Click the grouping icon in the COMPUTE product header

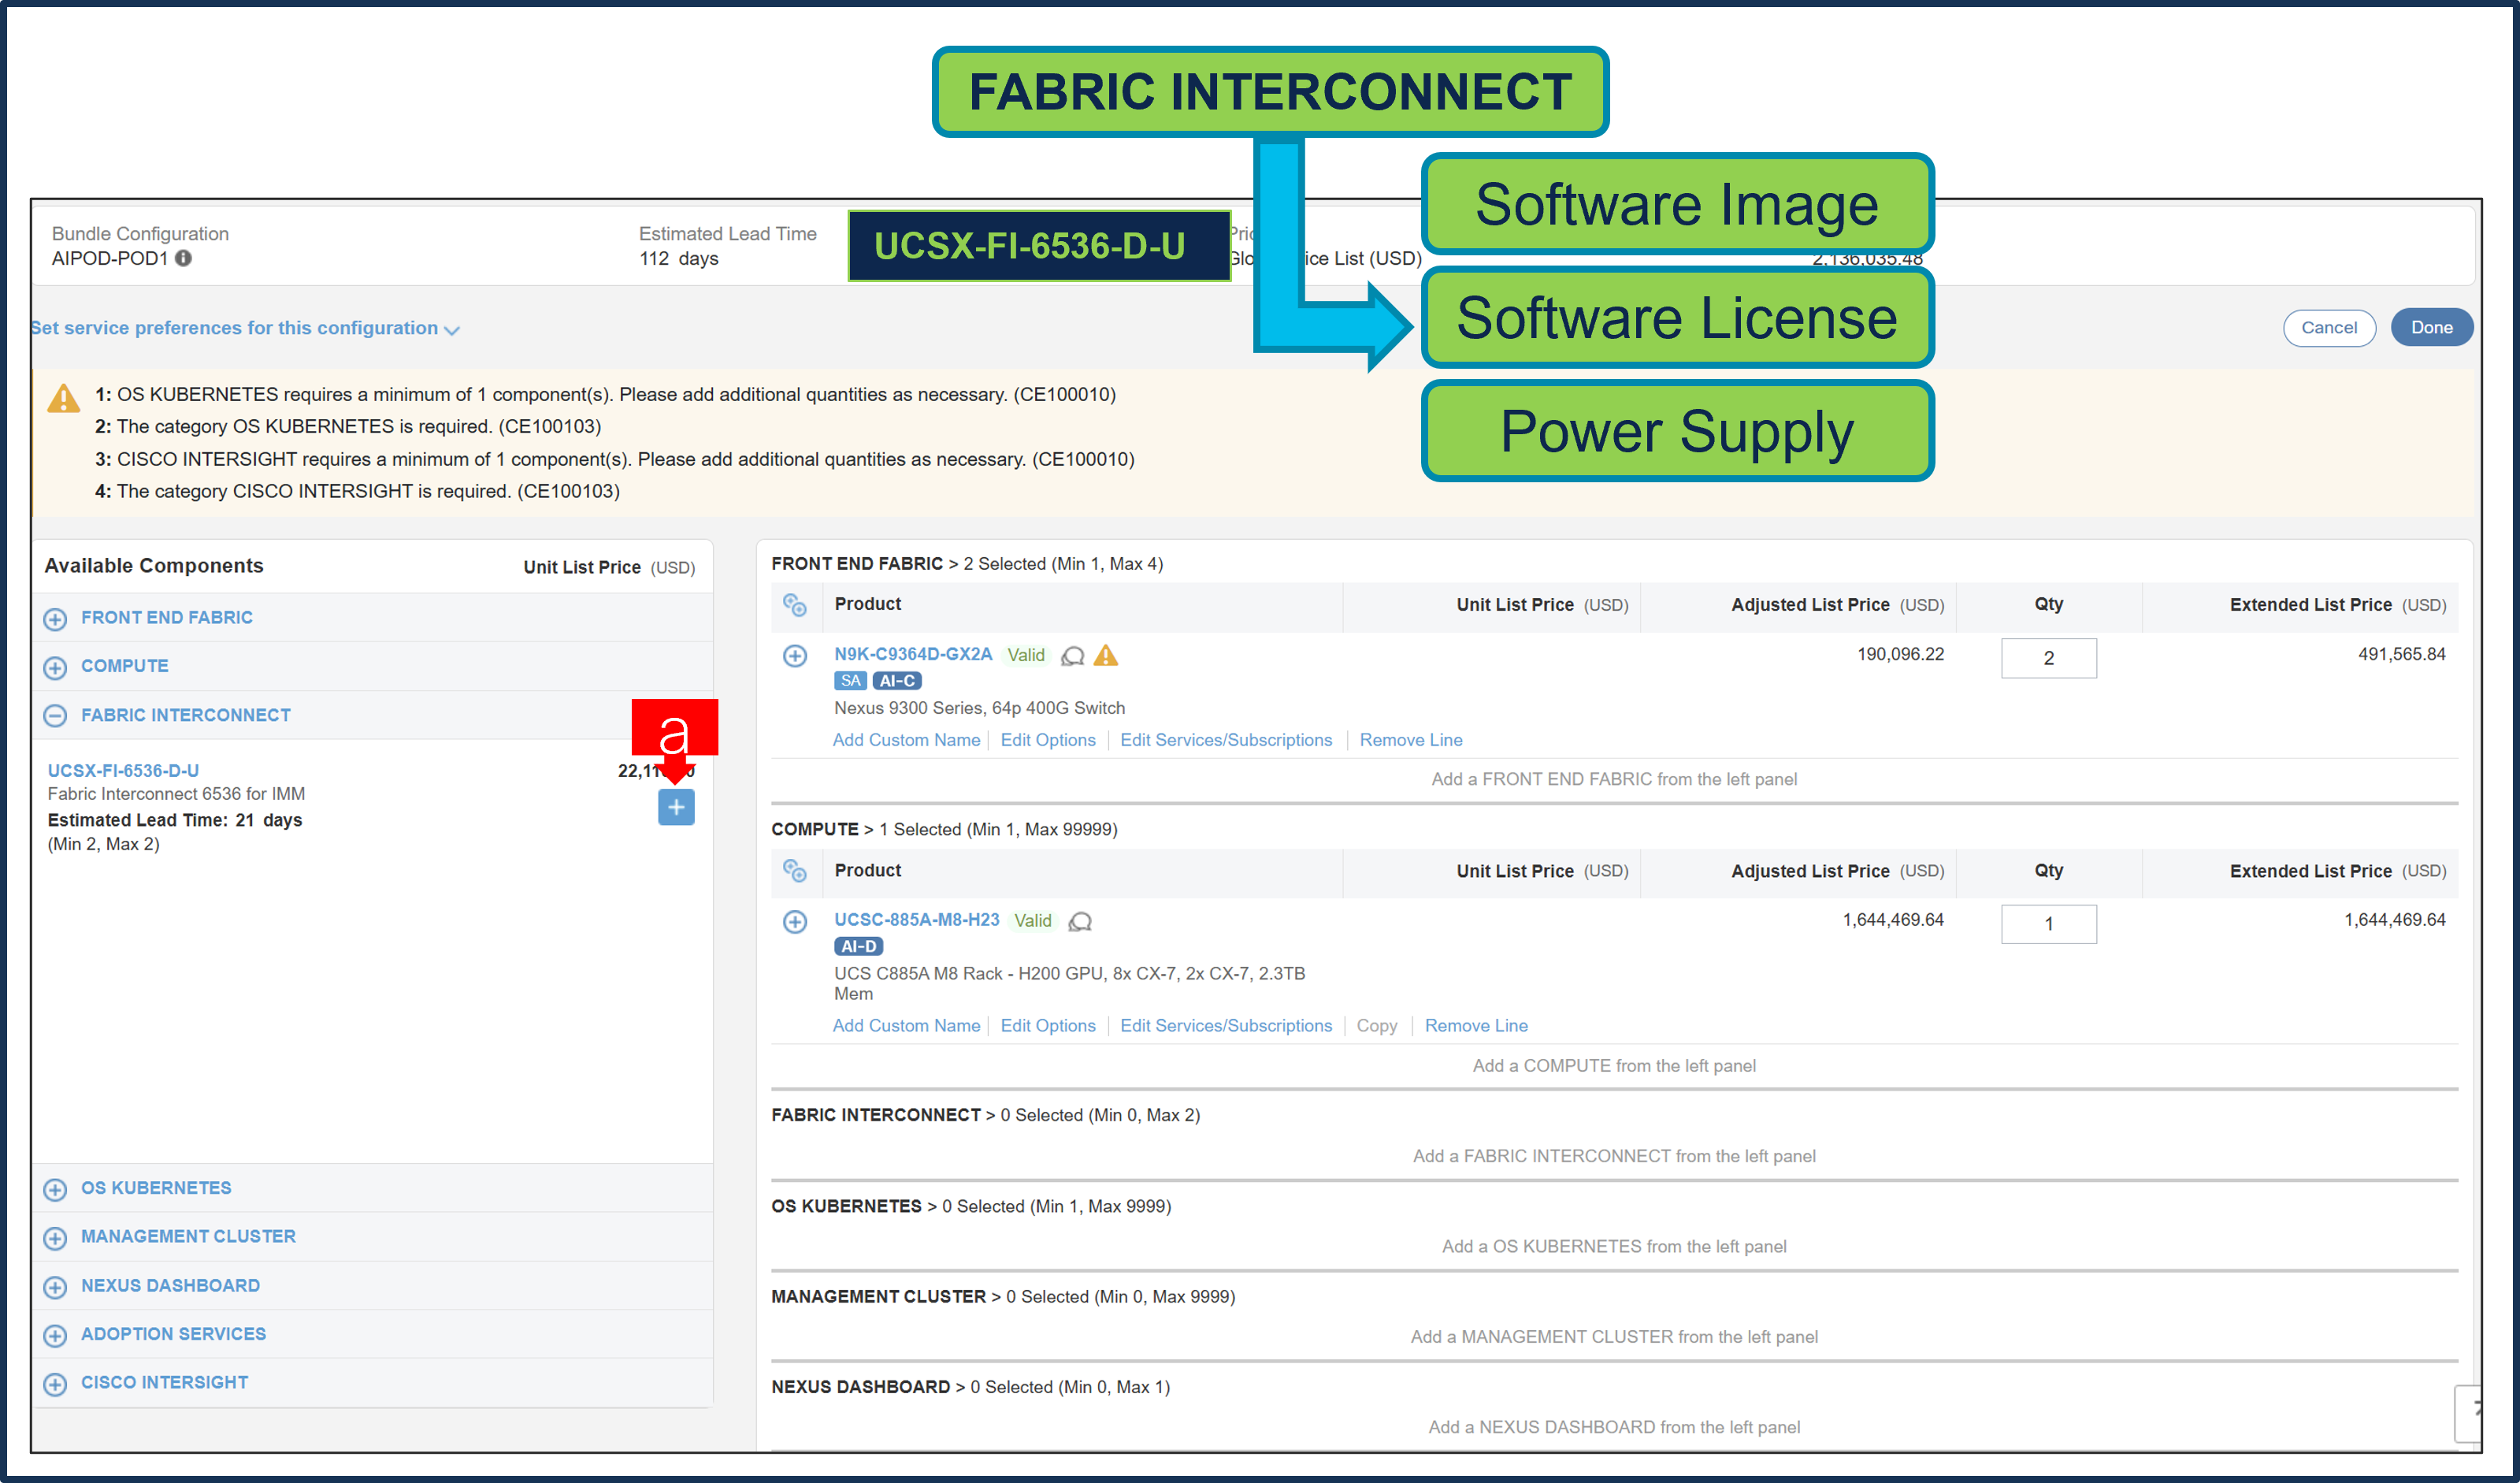click(795, 871)
